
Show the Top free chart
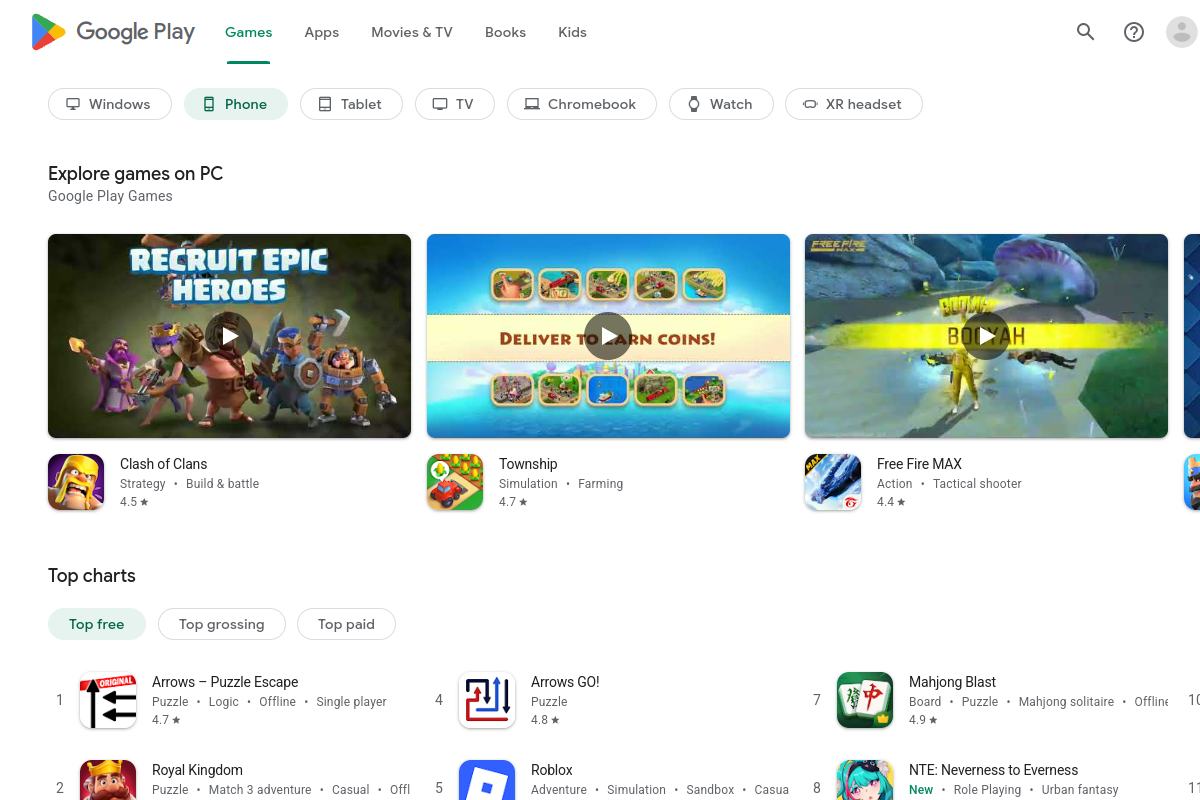[97, 624]
